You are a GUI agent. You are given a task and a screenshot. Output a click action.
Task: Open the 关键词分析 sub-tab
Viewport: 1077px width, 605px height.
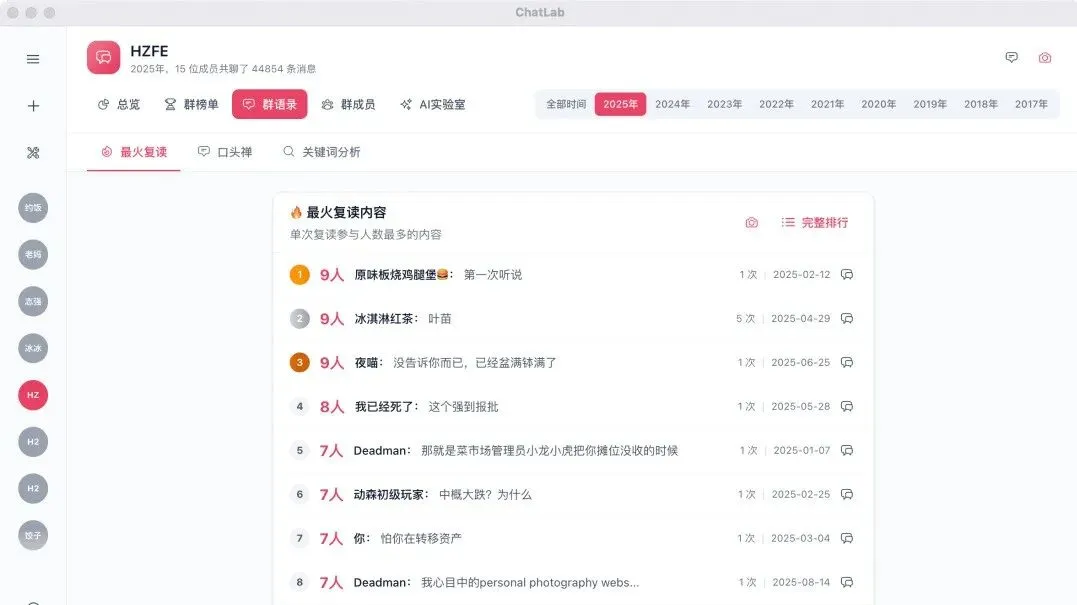click(321, 152)
